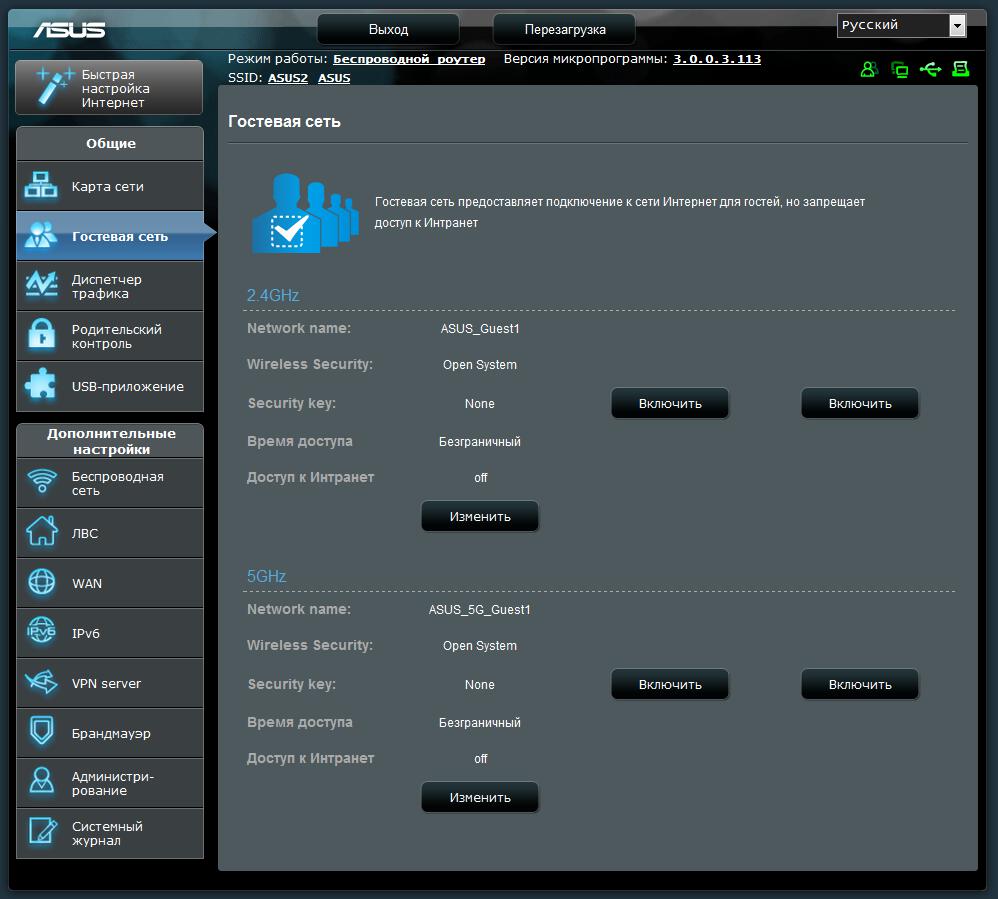Viewport: 998px width, 899px height.
Task: Click the guest network description text
Action: tap(620, 212)
